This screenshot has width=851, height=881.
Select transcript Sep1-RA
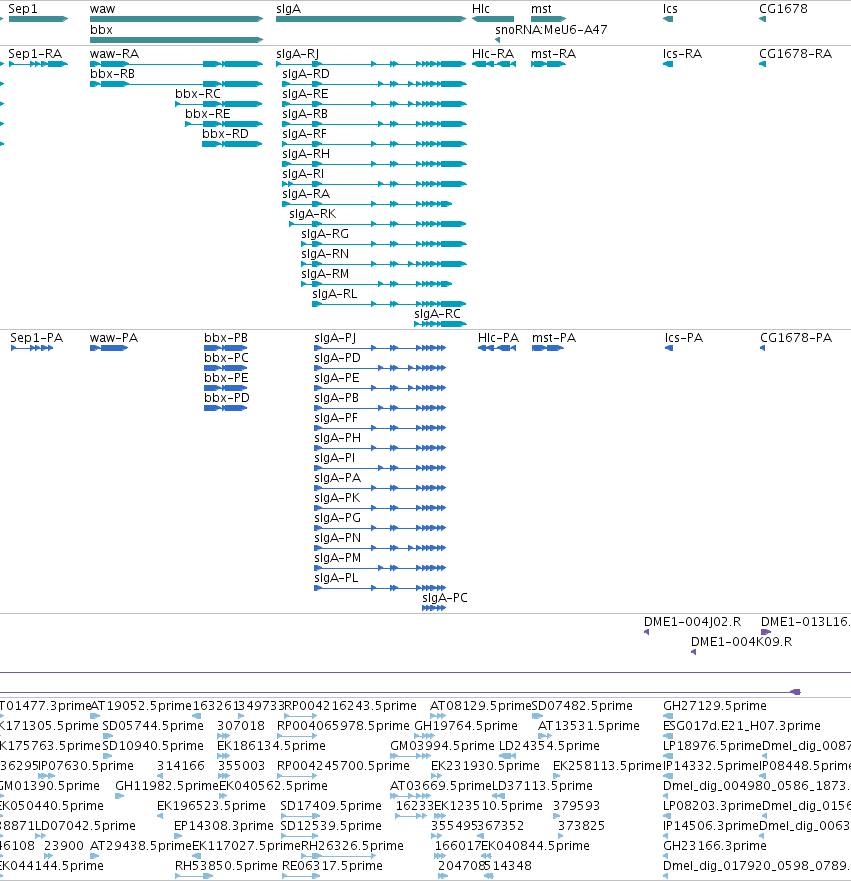tap(38, 64)
